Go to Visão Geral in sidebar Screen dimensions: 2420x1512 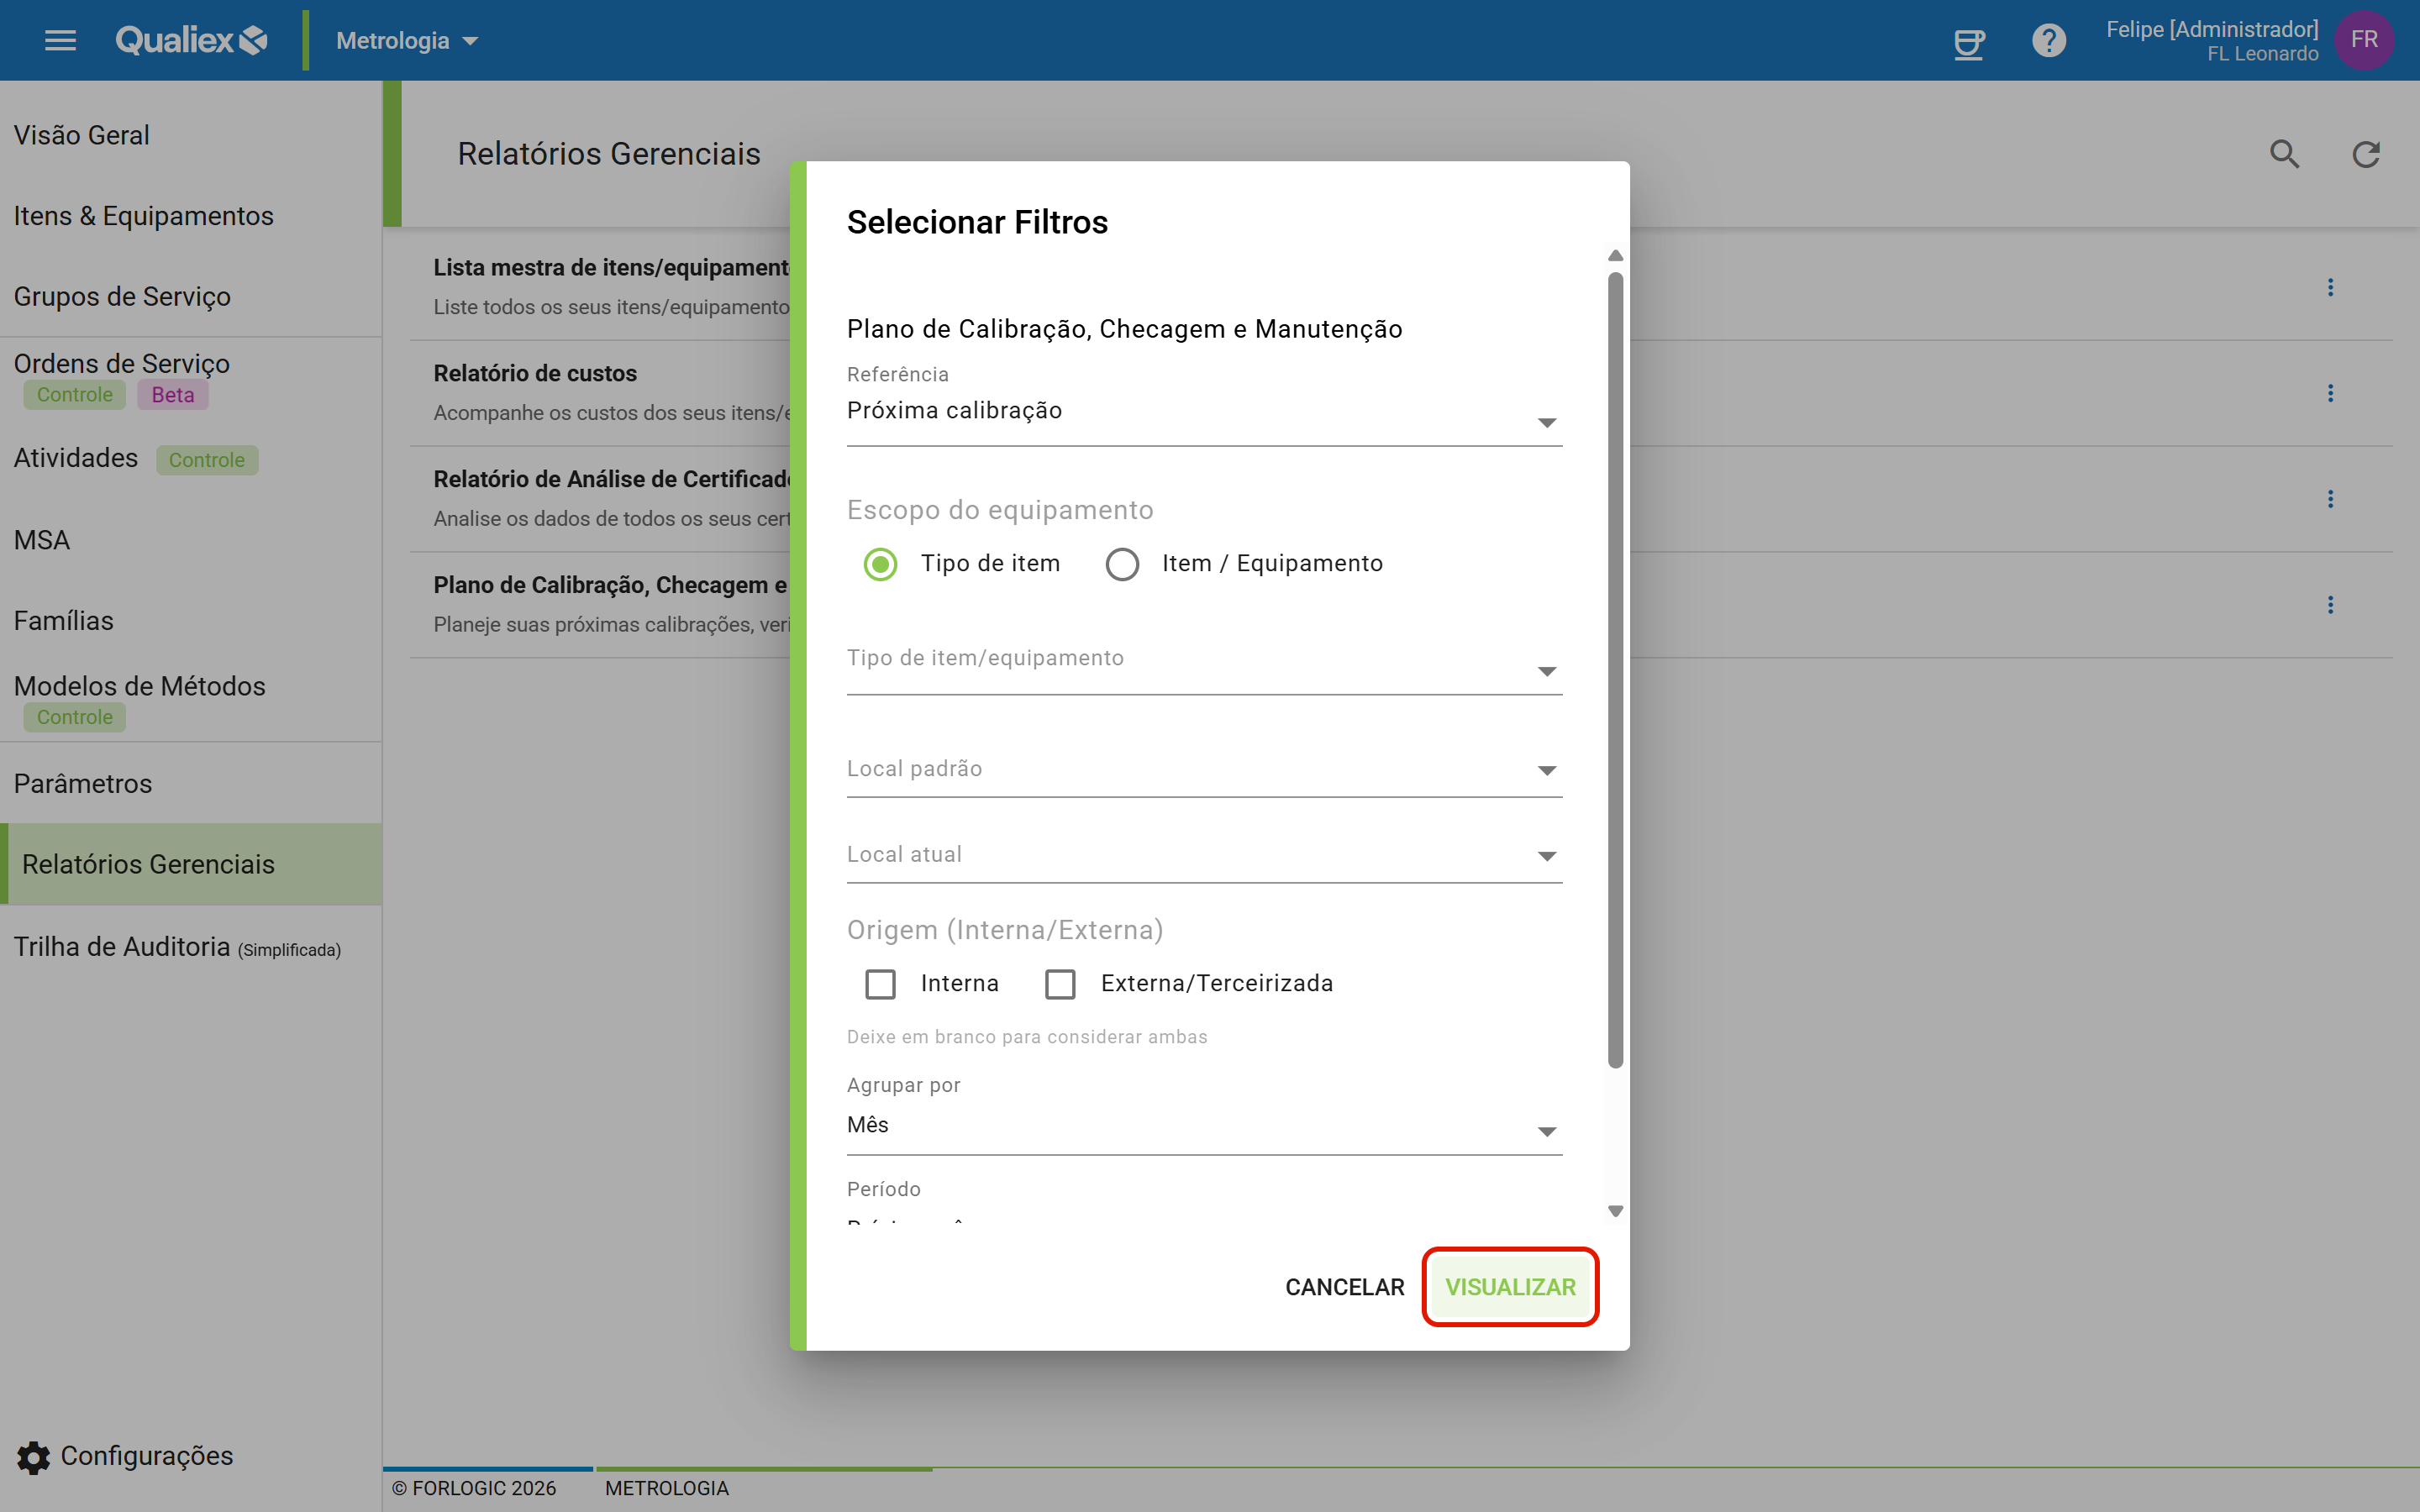(x=190, y=135)
